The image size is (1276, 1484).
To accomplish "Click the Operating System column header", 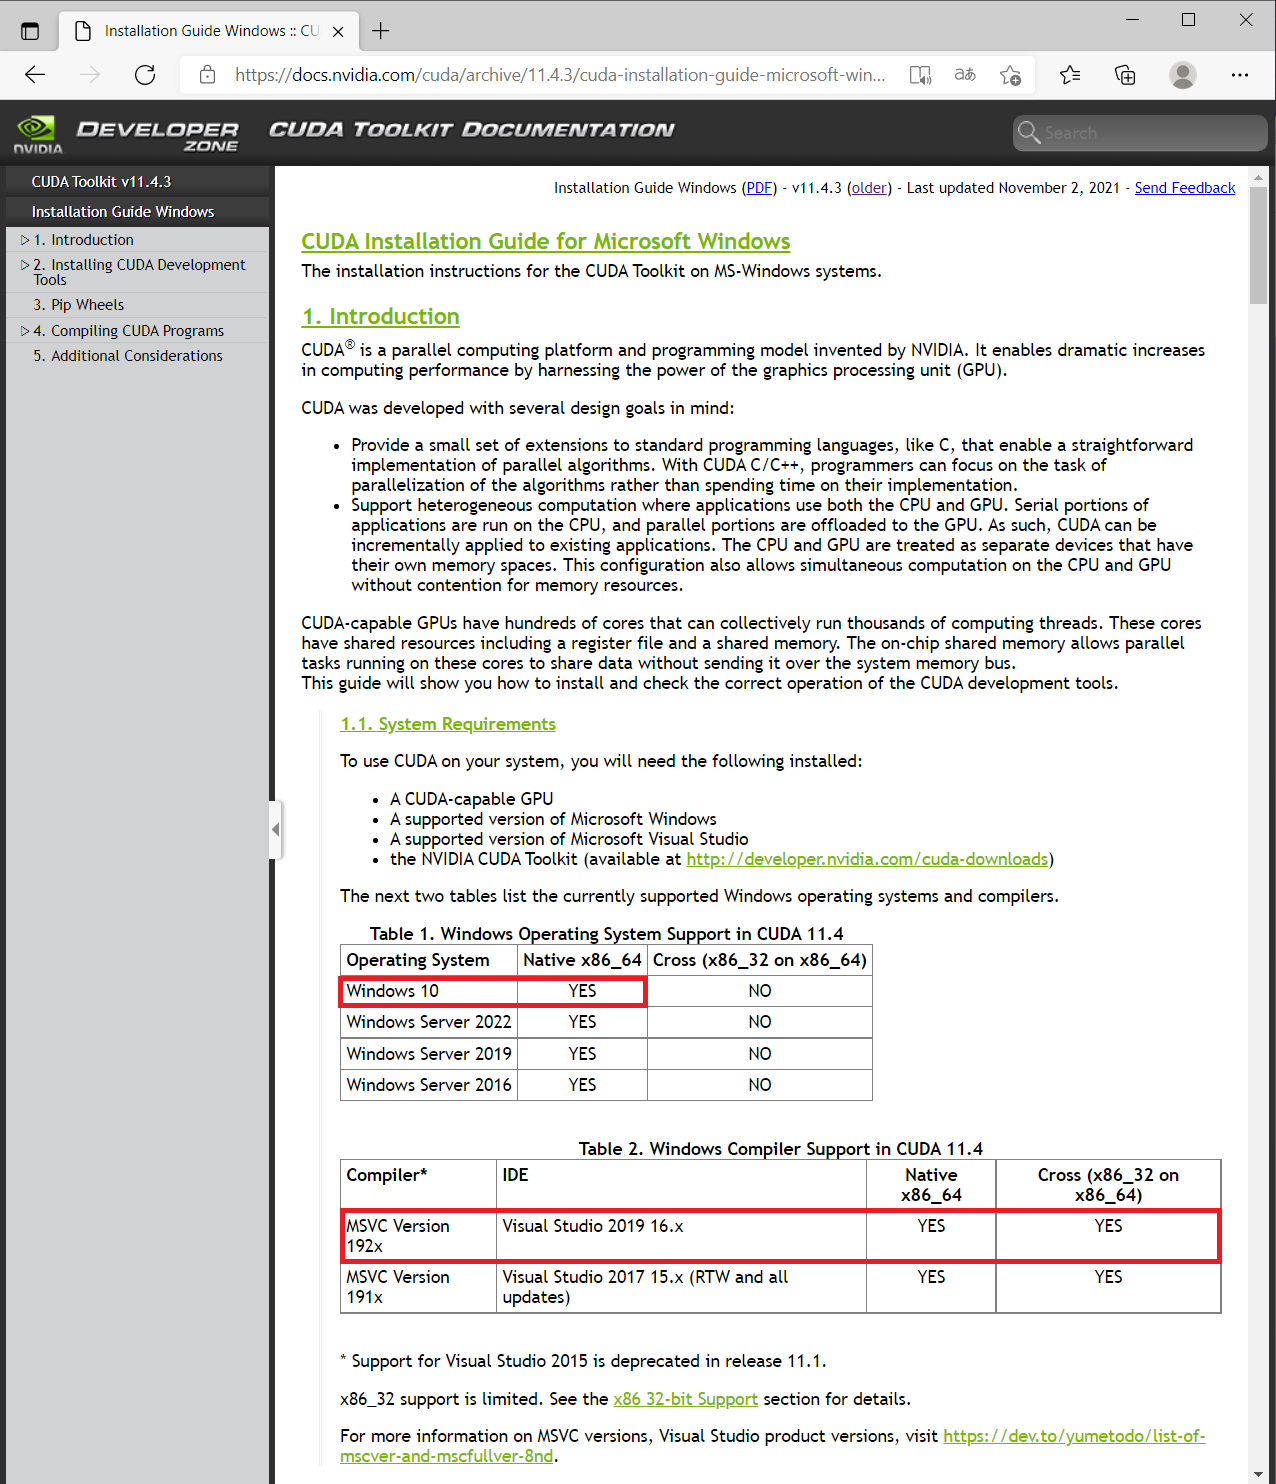I will pyautogui.click(x=429, y=960).
